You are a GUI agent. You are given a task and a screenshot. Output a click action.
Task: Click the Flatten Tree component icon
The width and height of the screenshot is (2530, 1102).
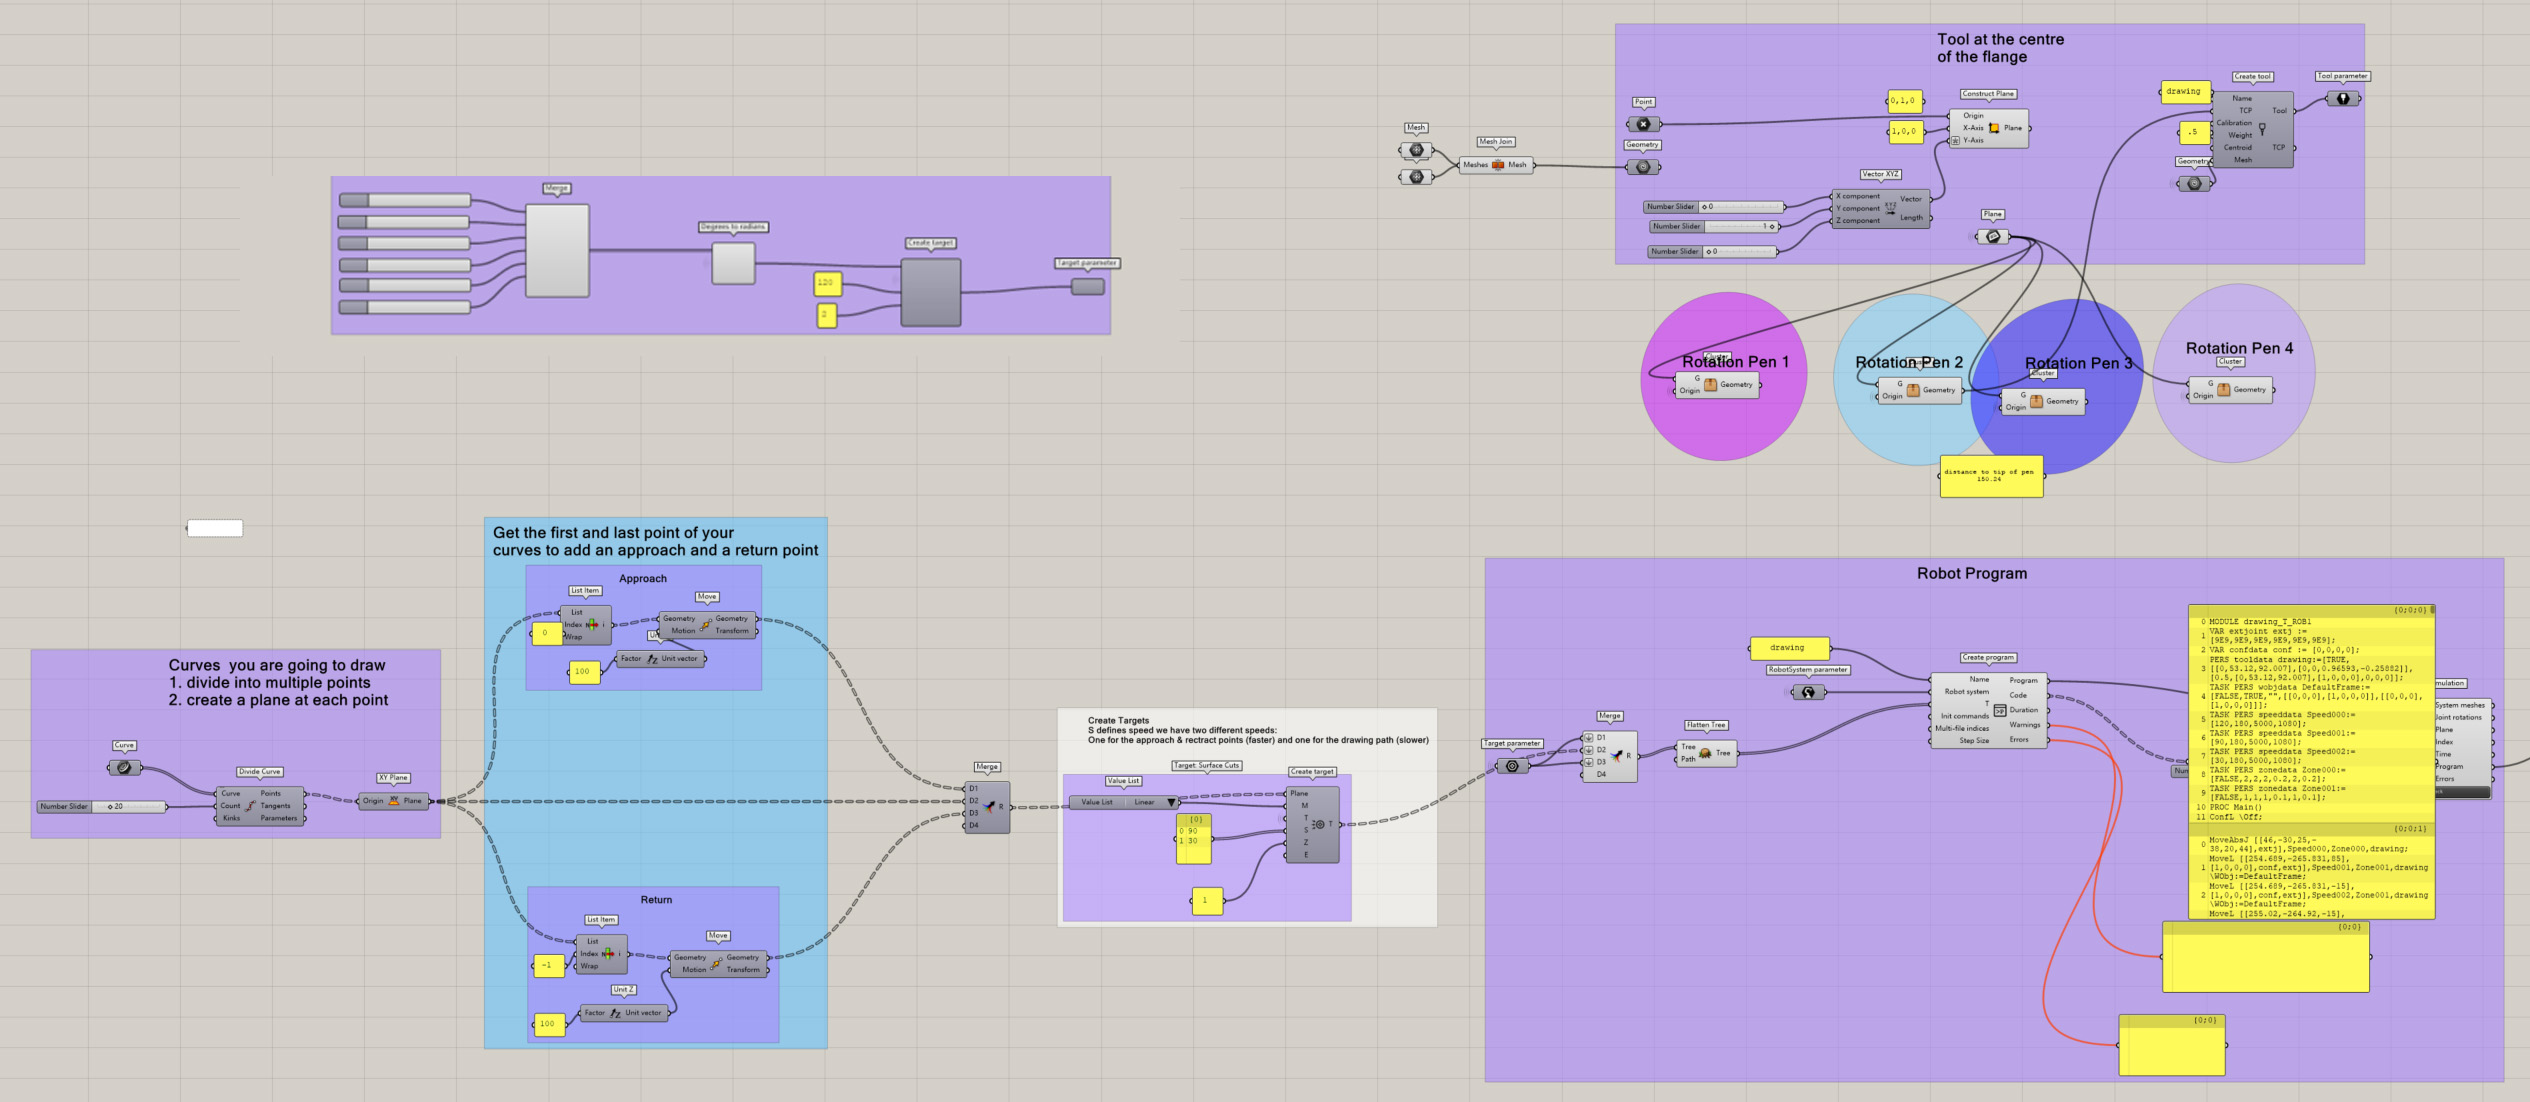point(1705,753)
